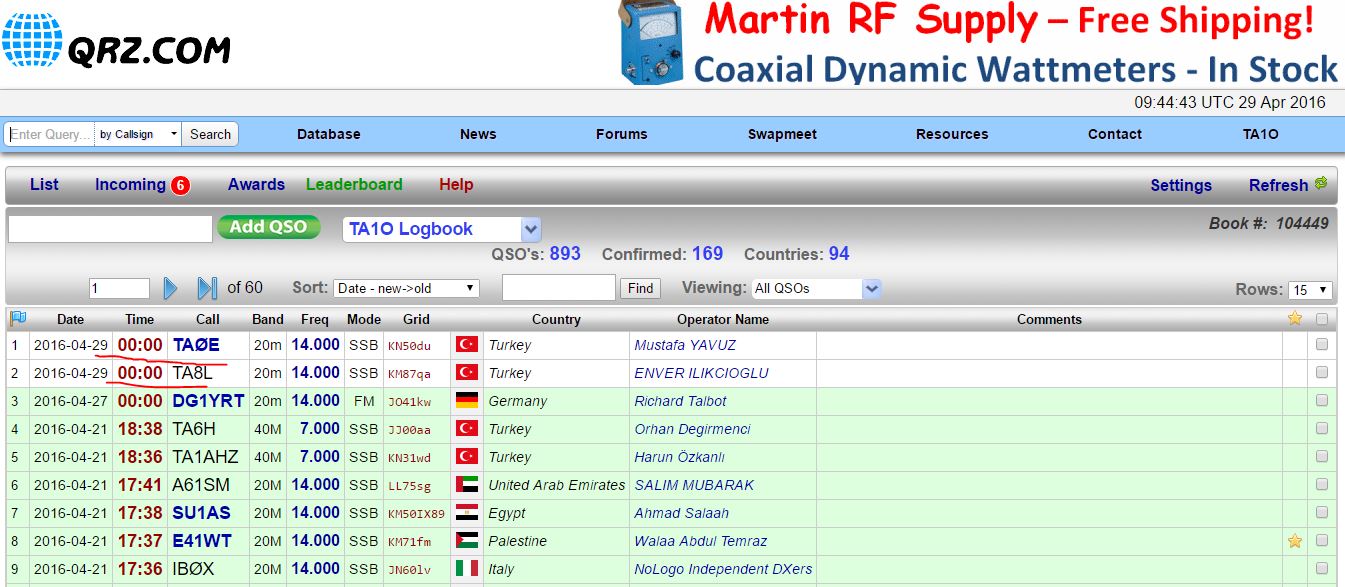
Task: Open the Forums menu
Action: coord(621,134)
